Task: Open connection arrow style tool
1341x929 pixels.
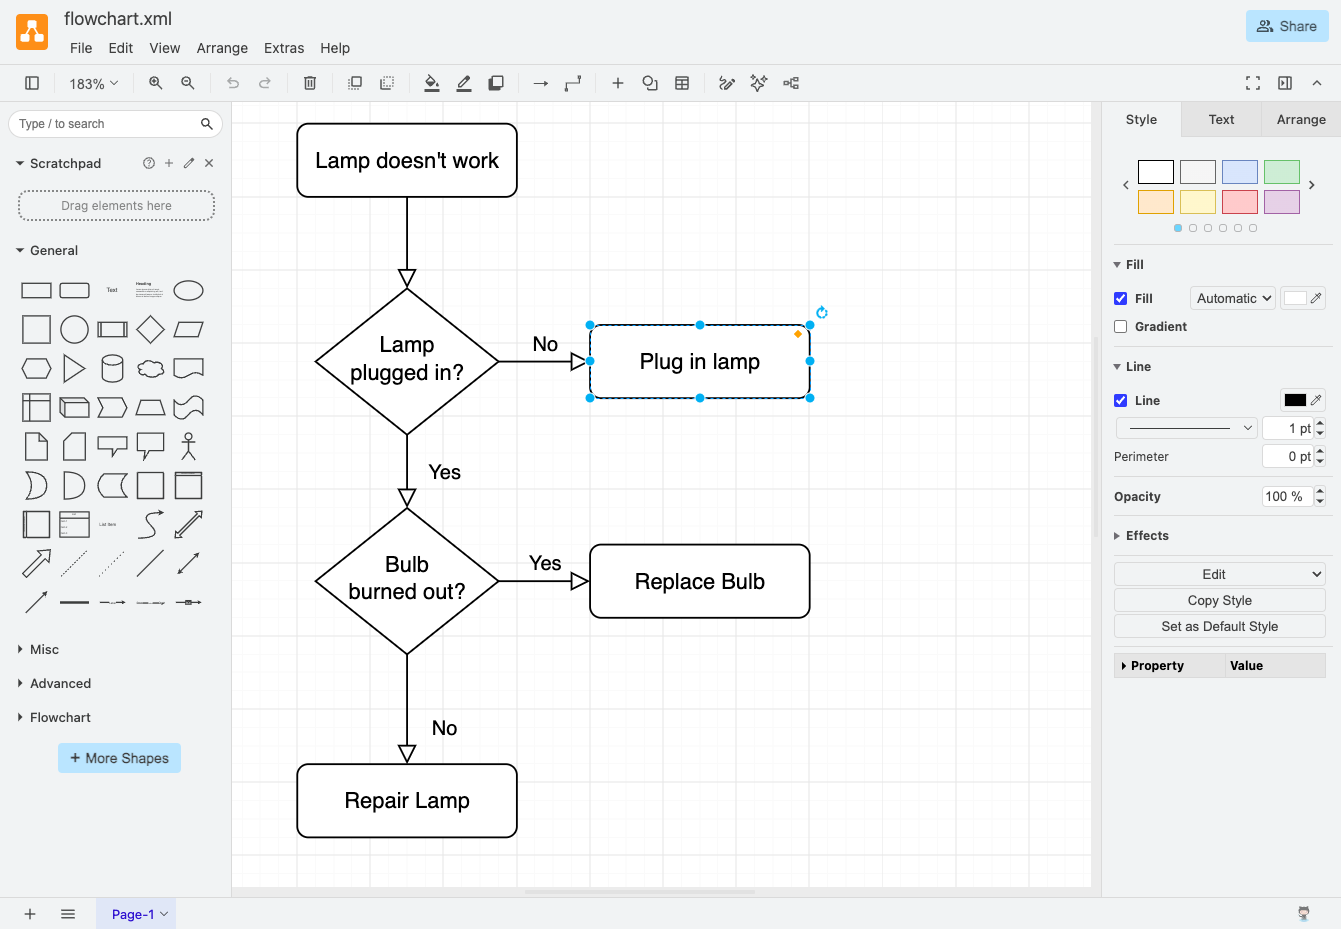Action: tap(541, 83)
